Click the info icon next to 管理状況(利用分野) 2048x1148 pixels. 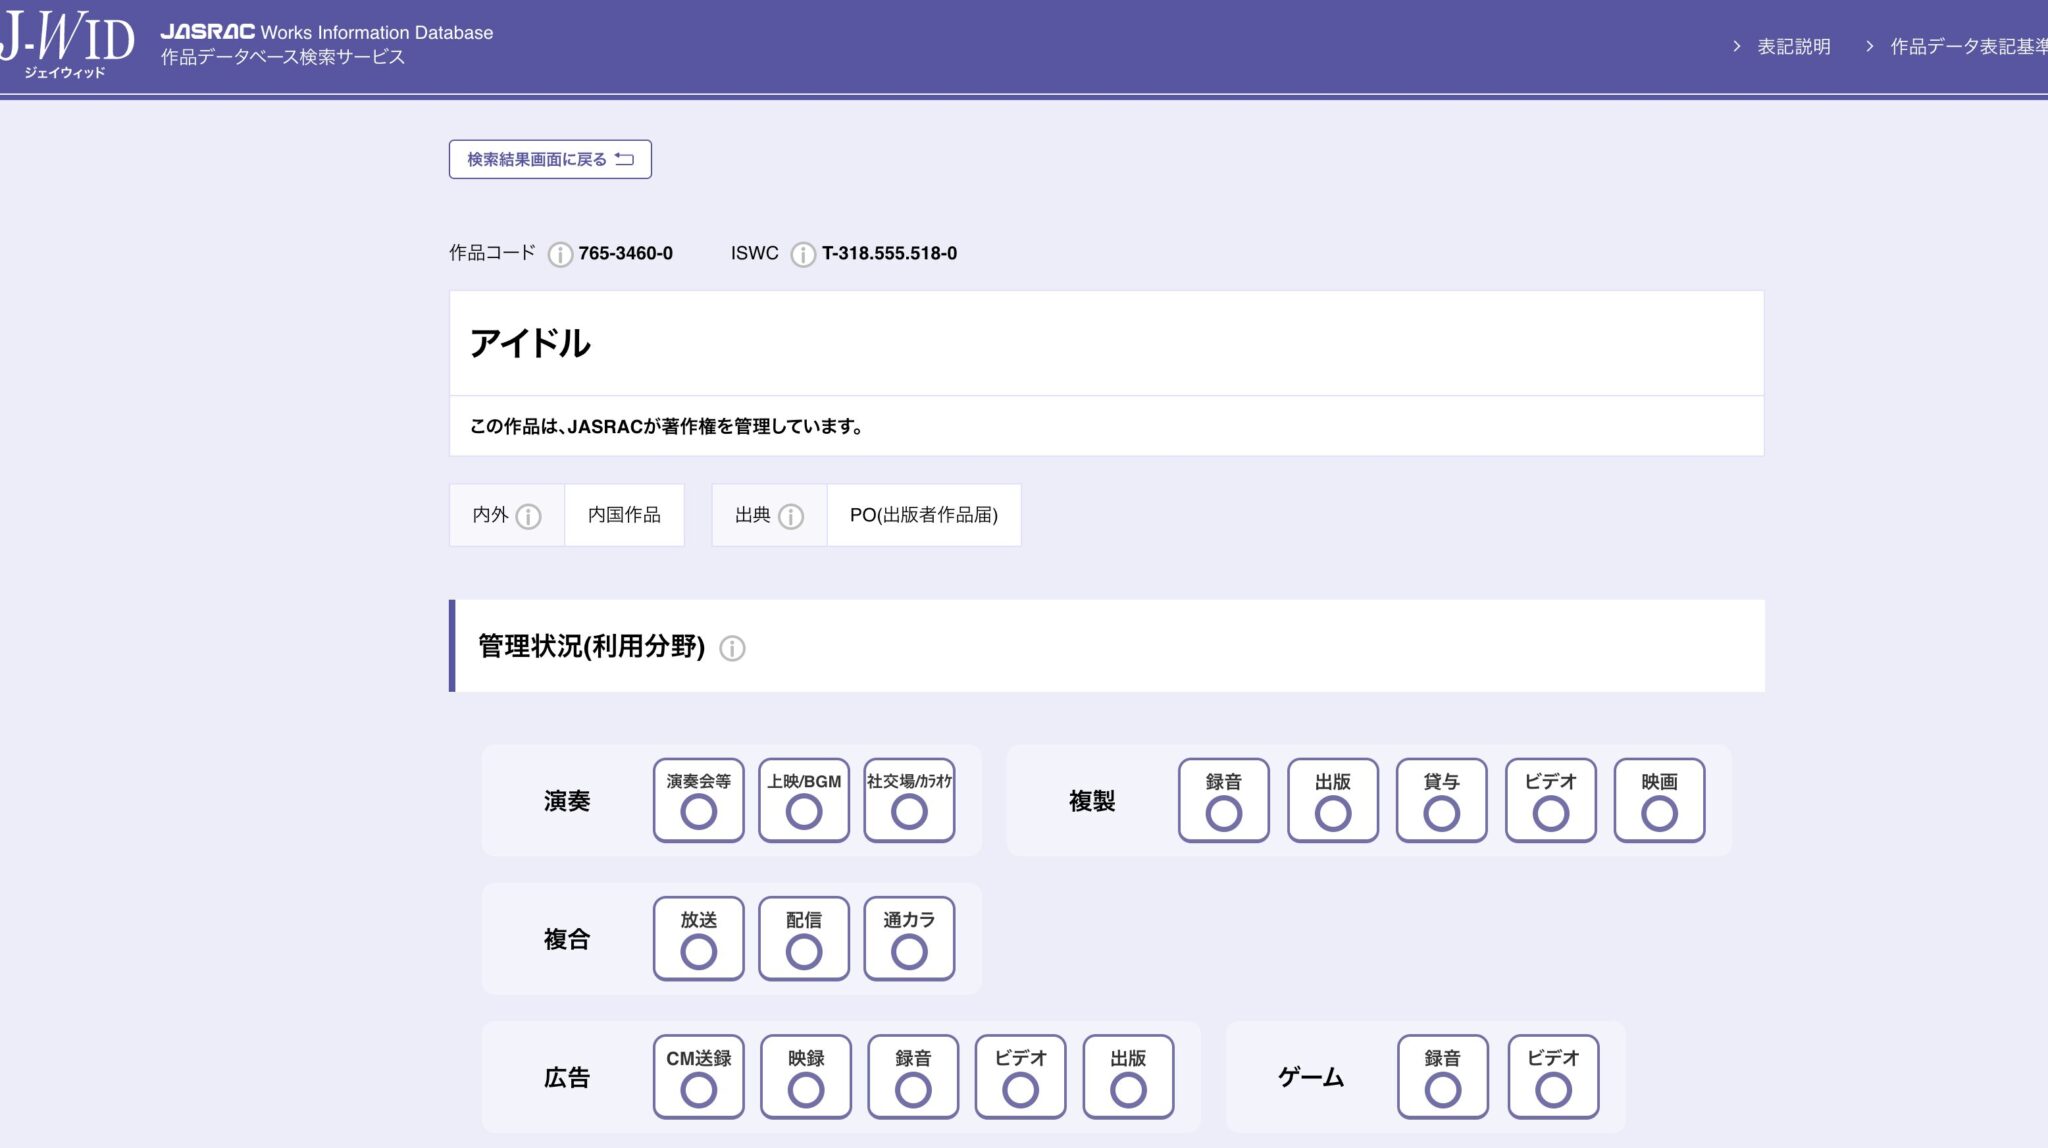[x=733, y=648]
